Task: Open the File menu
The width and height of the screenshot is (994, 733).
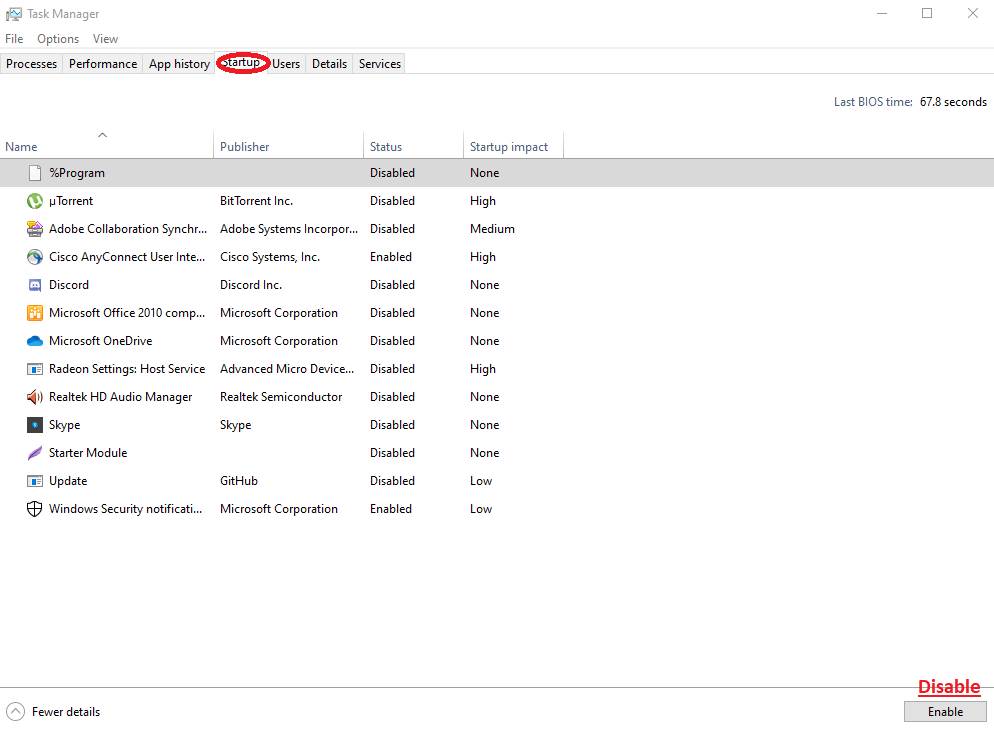Action: pyautogui.click(x=14, y=39)
